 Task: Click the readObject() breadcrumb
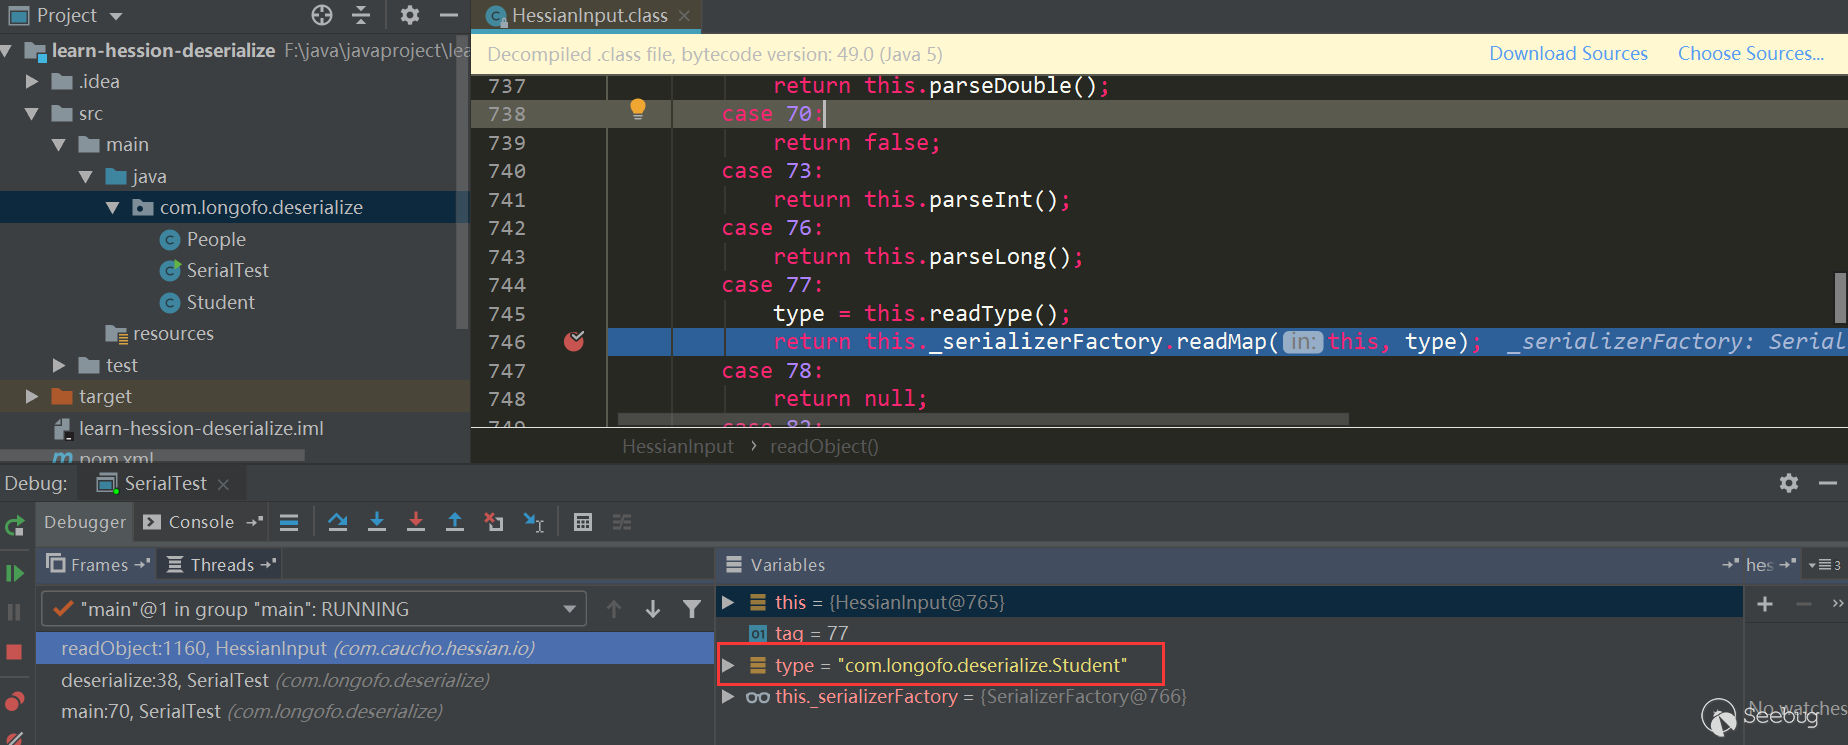pyautogui.click(x=824, y=446)
